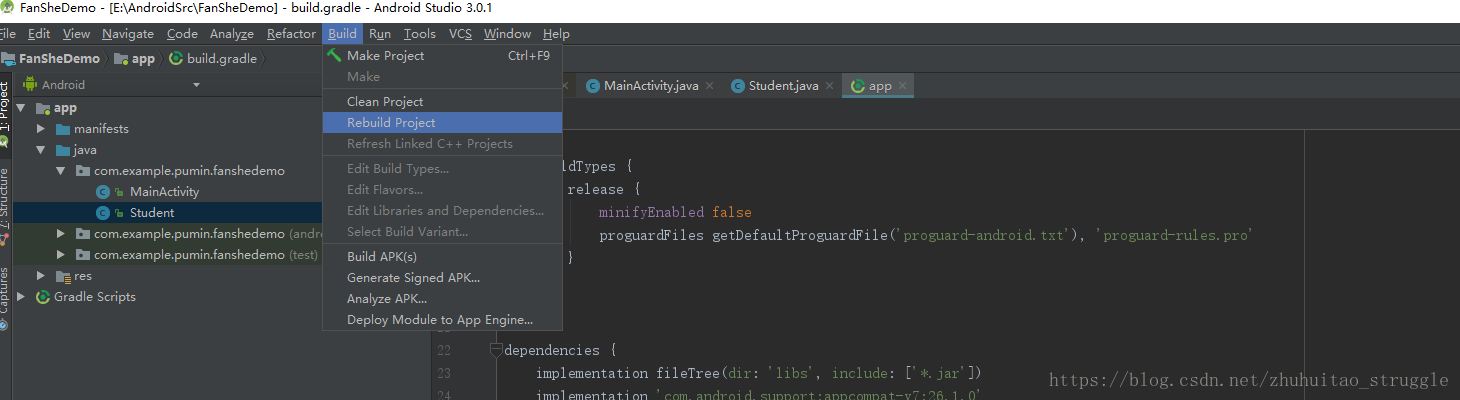Image resolution: width=1460 pixels, height=400 pixels.
Task: Click minifyEnabled false line in editor
Action: 675,212
